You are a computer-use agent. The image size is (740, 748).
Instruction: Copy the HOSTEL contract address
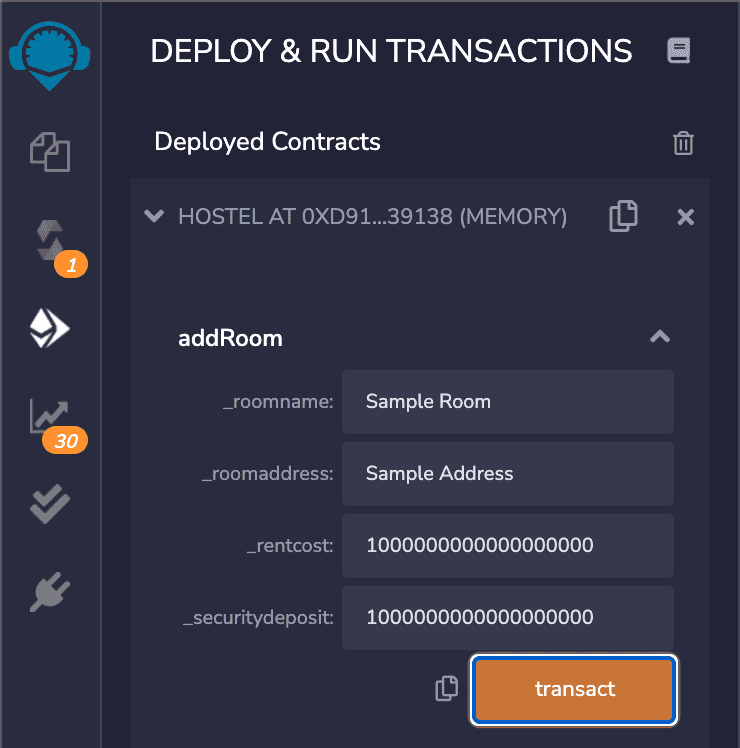tap(623, 216)
